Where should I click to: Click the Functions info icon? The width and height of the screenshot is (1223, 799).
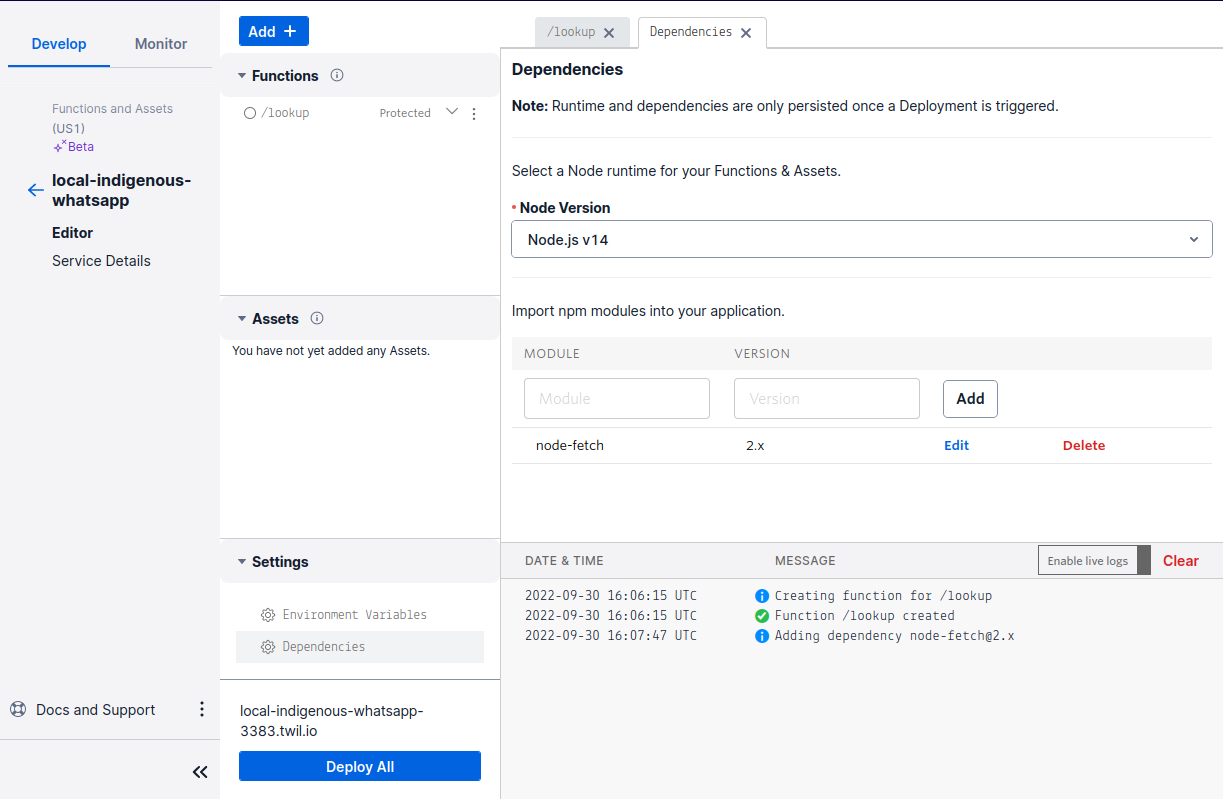337,75
